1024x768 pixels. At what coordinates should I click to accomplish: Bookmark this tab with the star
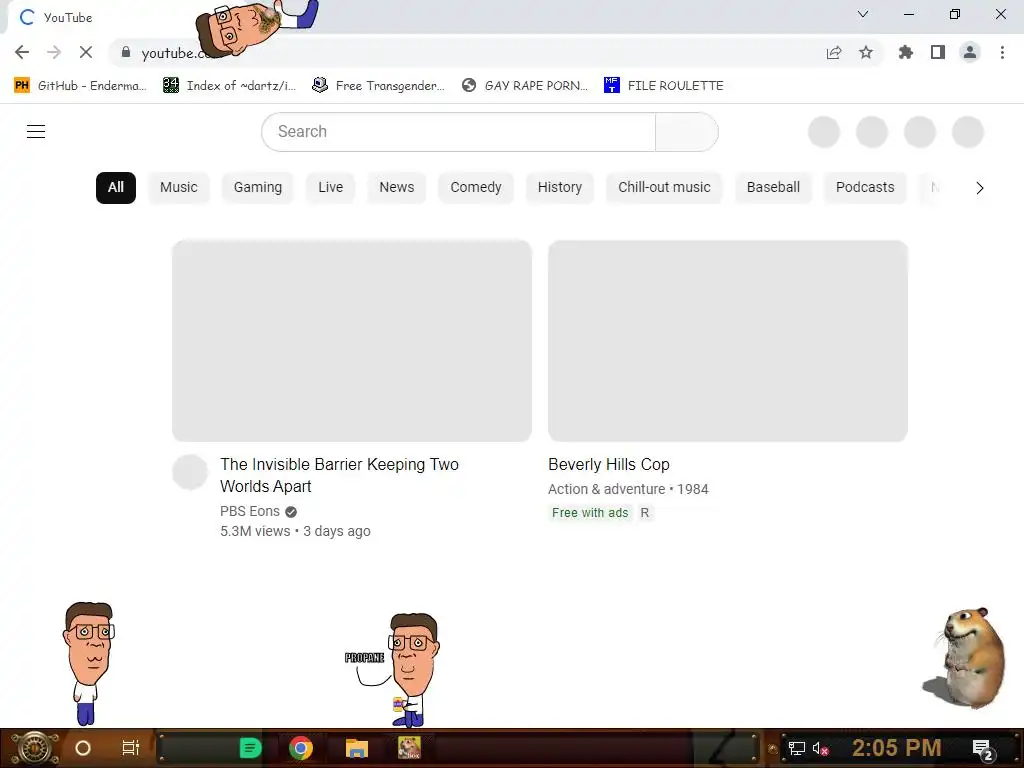click(866, 52)
